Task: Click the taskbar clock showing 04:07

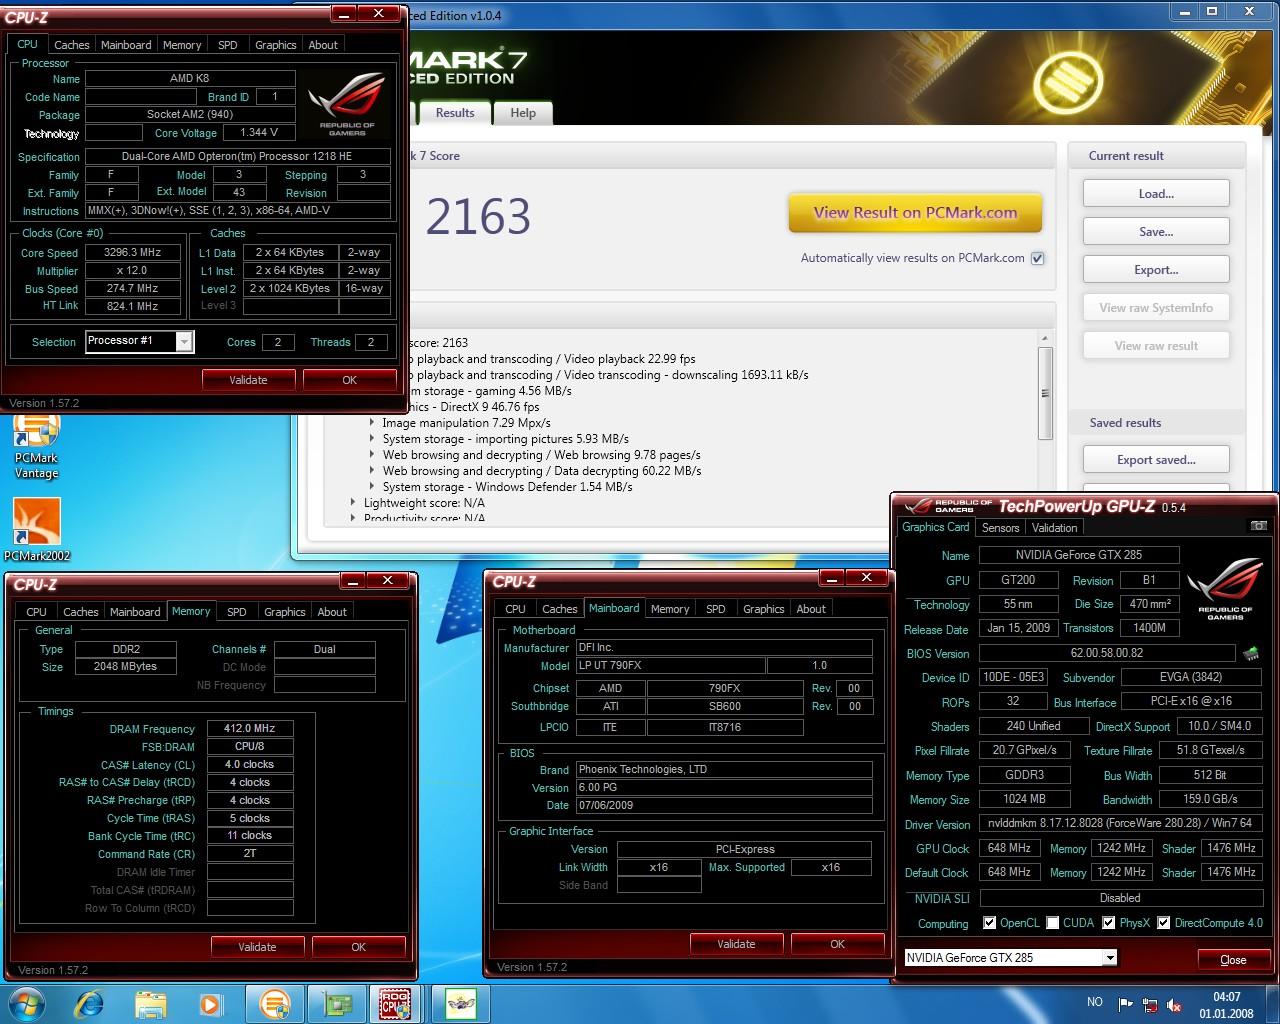Action: [1226, 1005]
